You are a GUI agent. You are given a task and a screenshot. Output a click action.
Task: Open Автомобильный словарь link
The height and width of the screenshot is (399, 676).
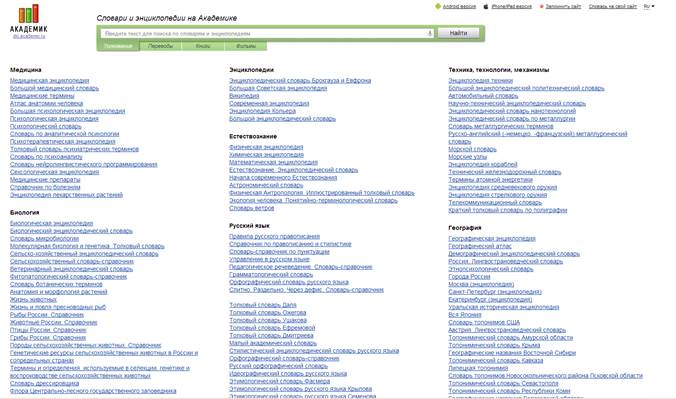pyautogui.click(x=483, y=96)
